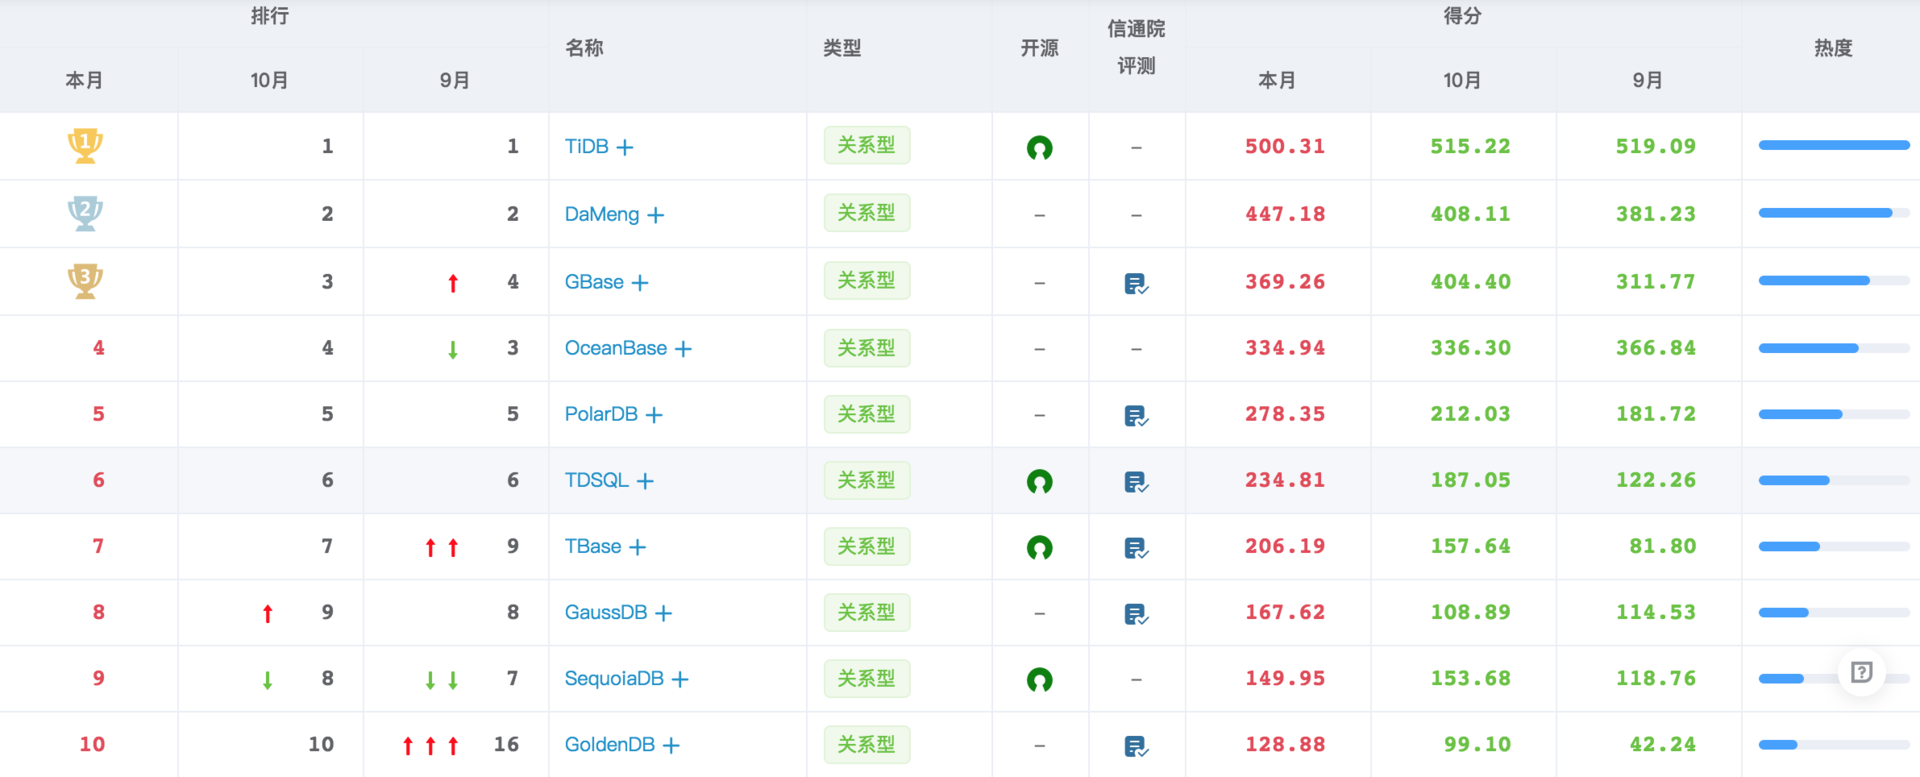Image resolution: width=1920 pixels, height=777 pixels.
Task: Click the plus icon next to GaussDB
Action: pyautogui.click(x=663, y=613)
